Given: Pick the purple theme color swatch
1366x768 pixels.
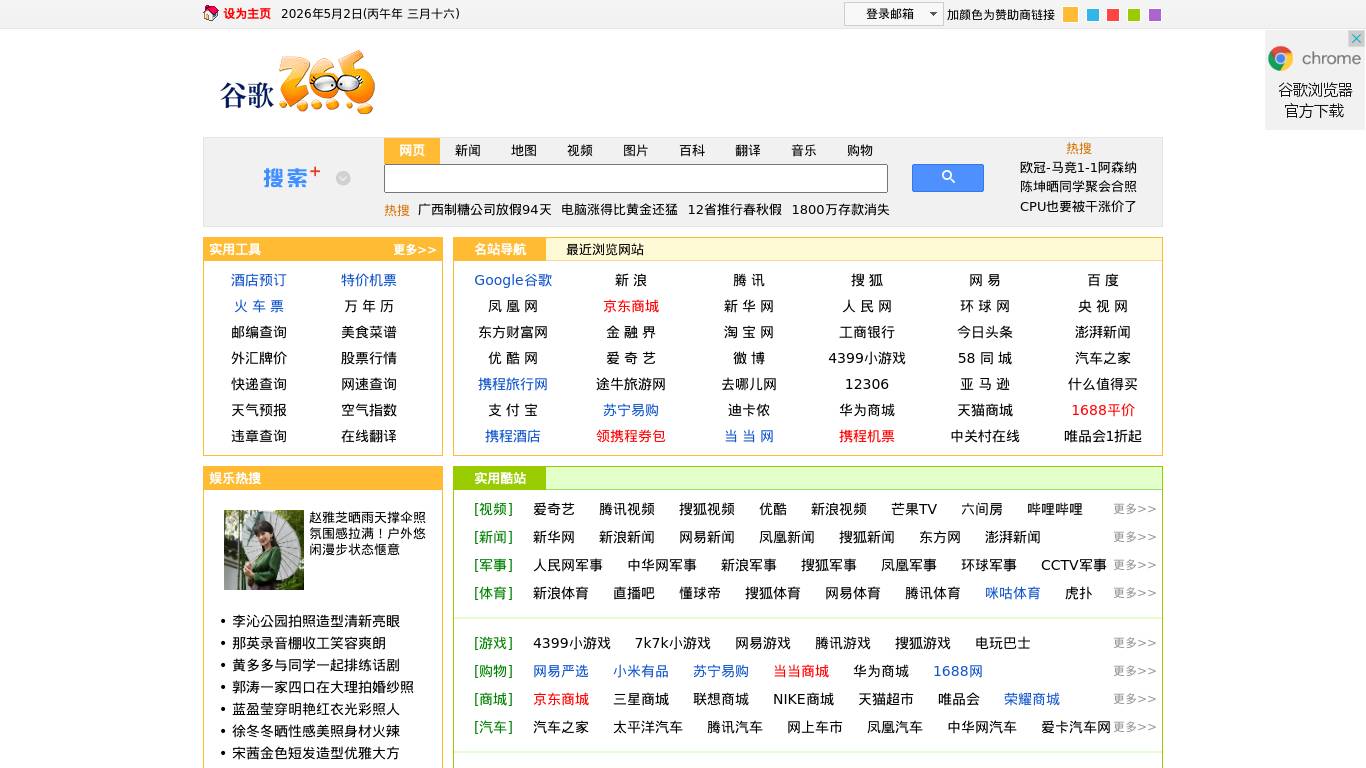Looking at the screenshot, I should (x=1155, y=15).
